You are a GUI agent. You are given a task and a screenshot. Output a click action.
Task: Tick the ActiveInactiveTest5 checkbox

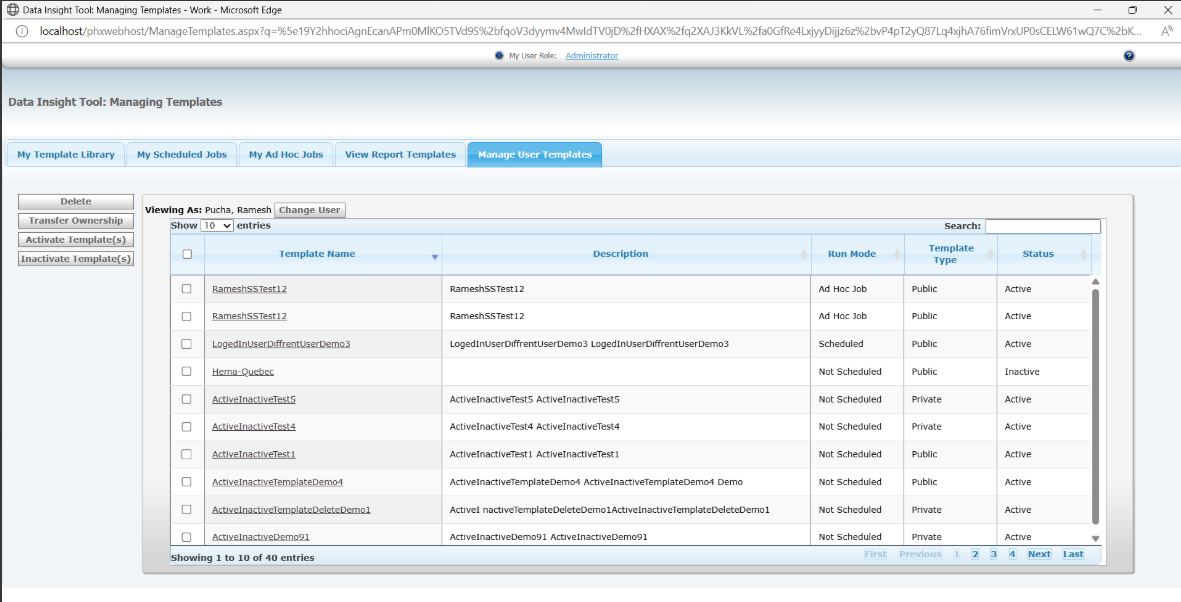(x=187, y=399)
